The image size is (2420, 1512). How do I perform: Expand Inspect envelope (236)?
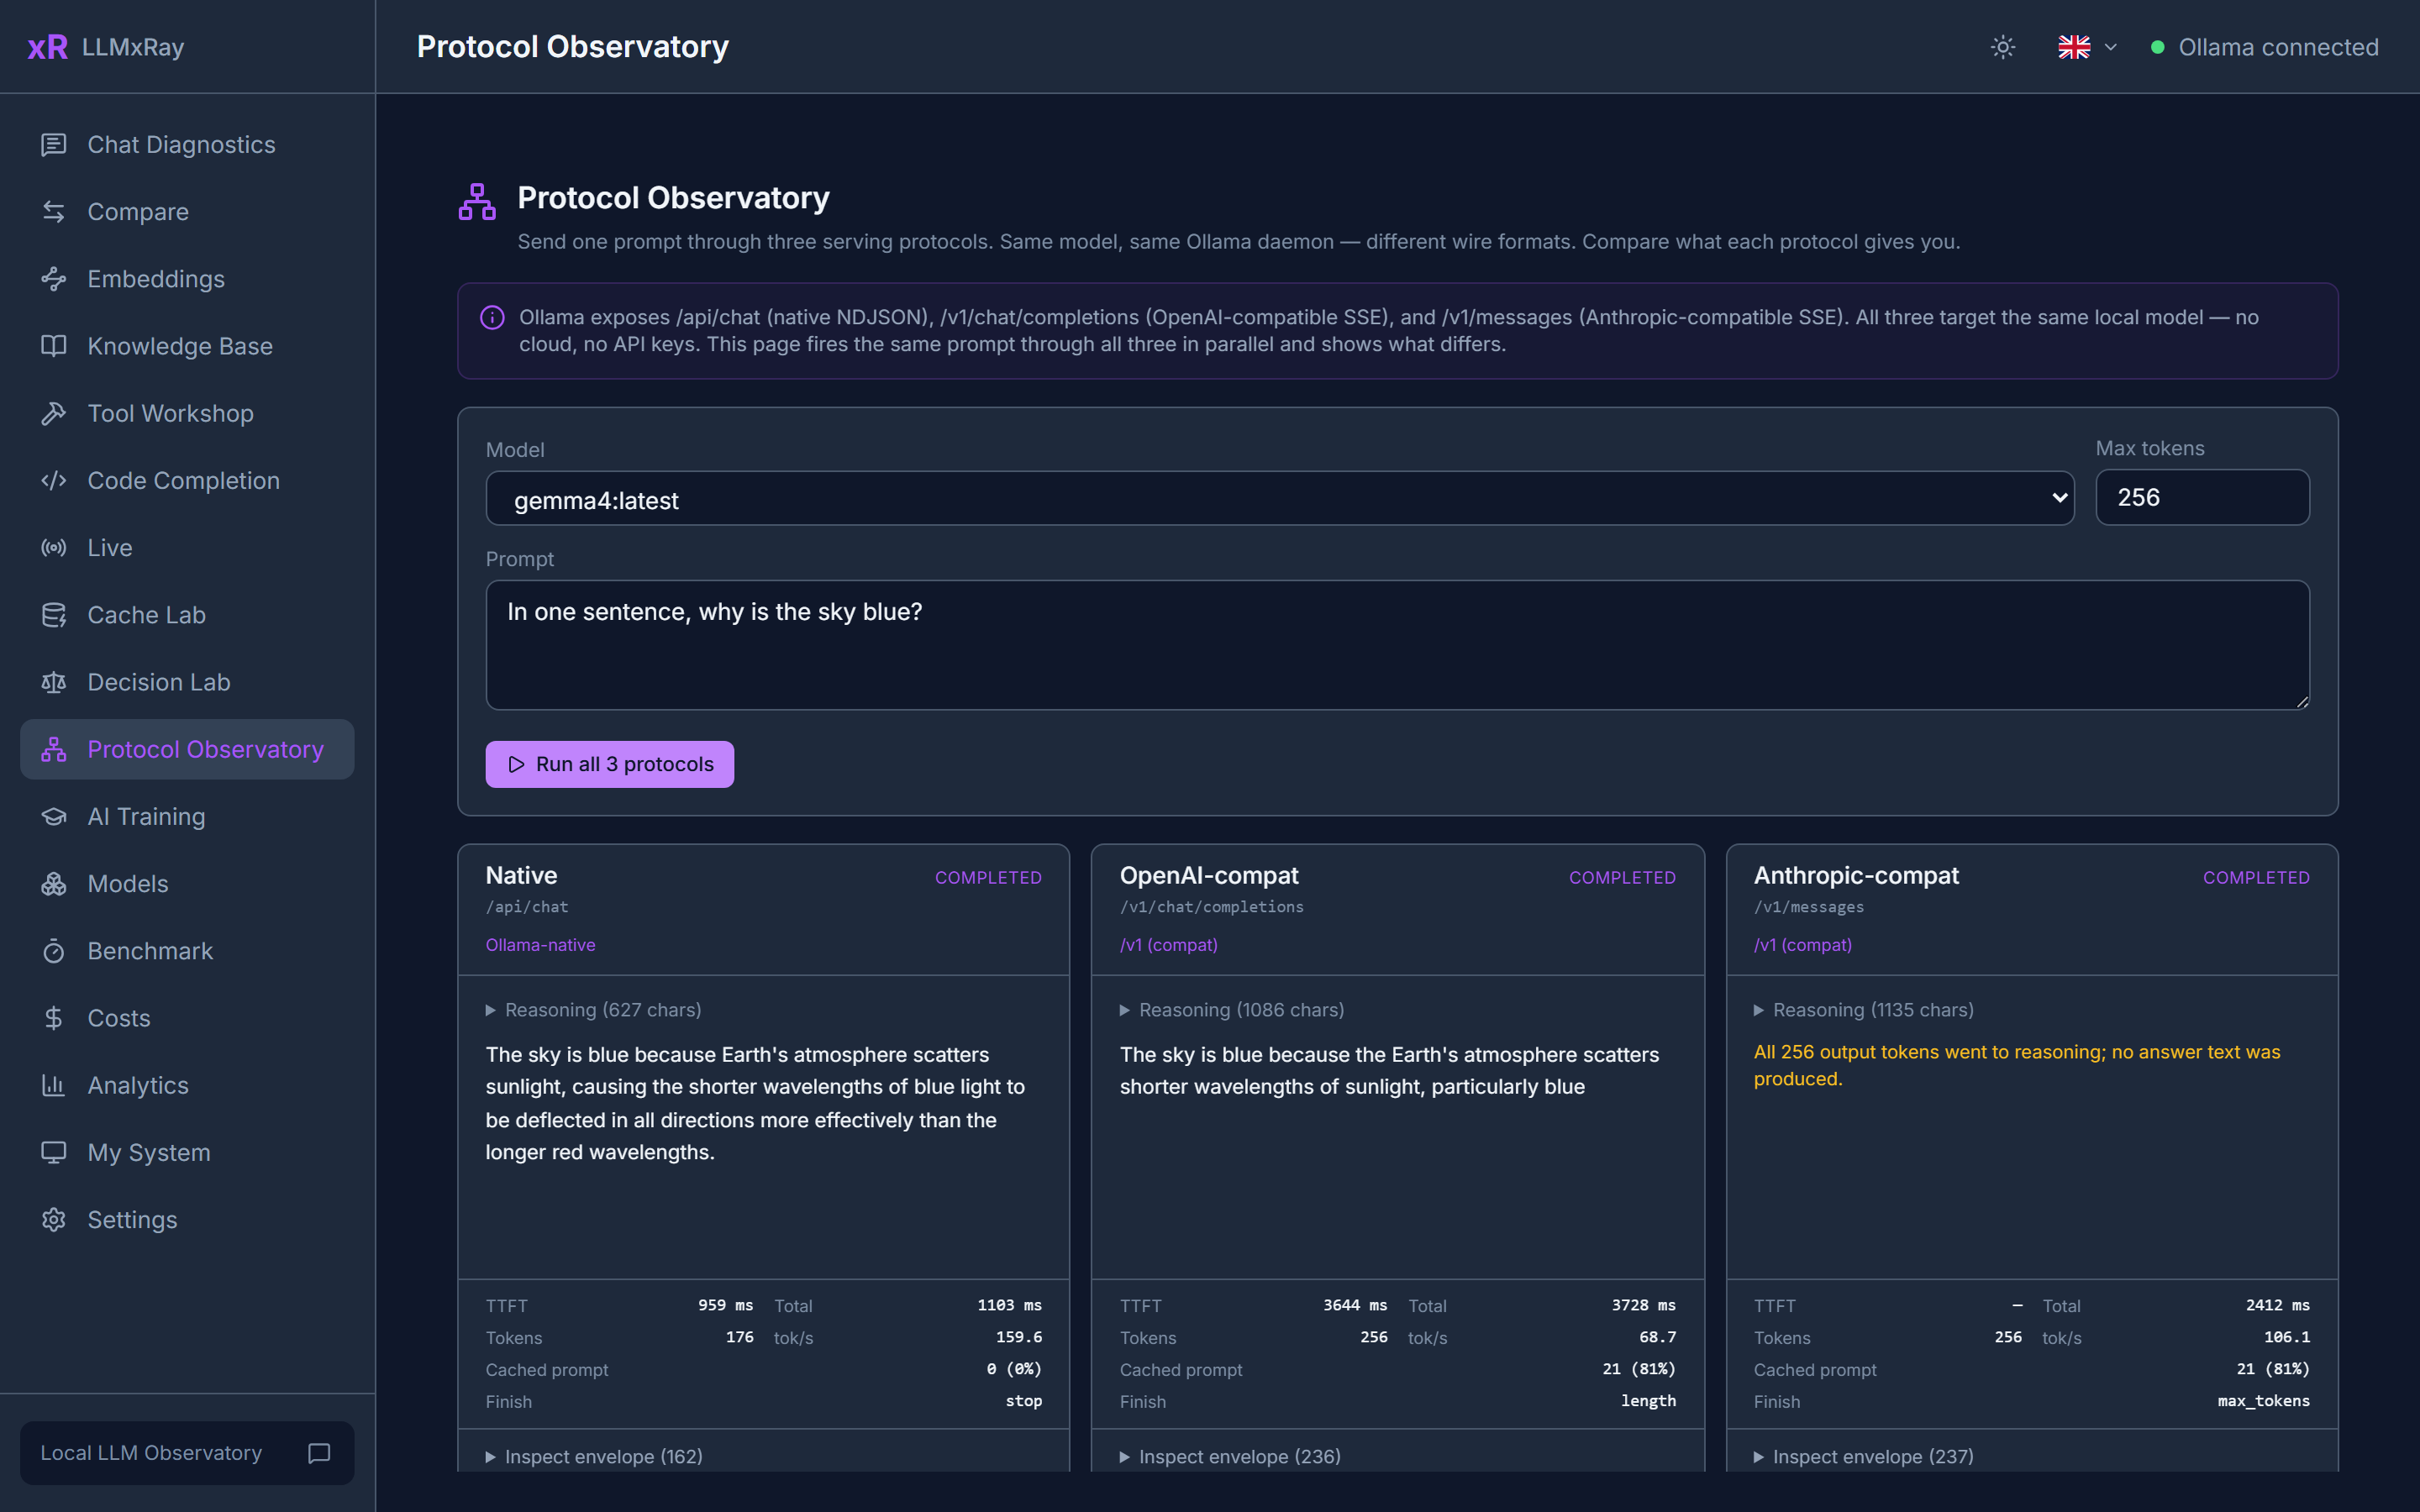coord(1230,1457)
